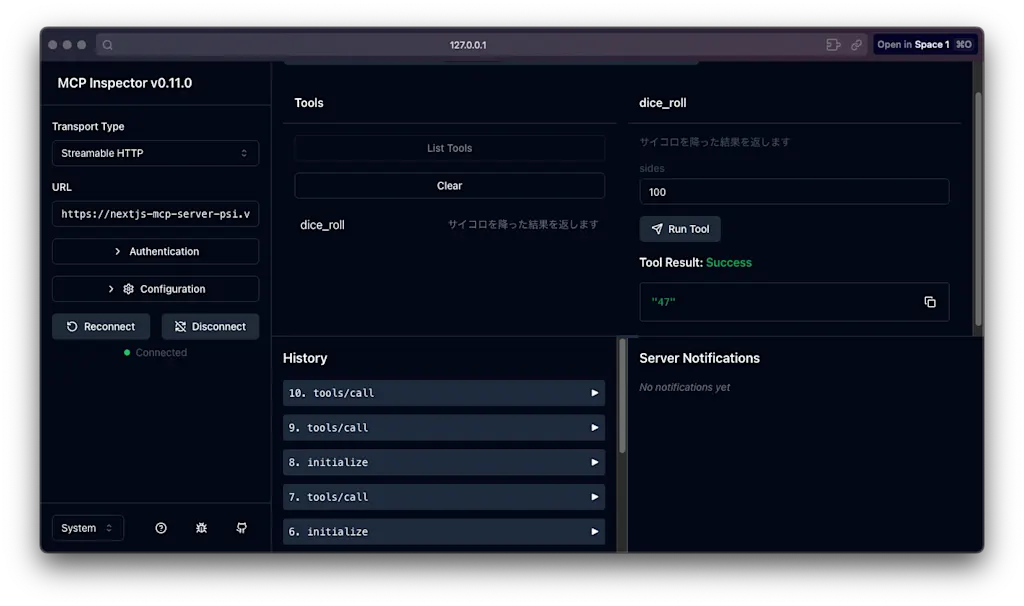Click the Reconnect button
The width and height of the screenshot is (1024, 606).
101,327
